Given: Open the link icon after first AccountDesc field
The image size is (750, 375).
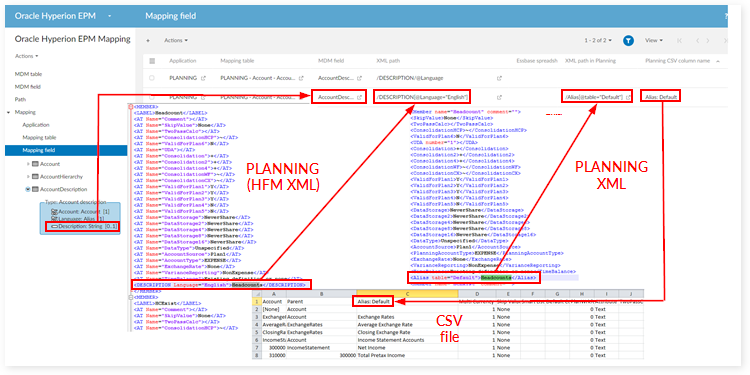Looking at the screenshot, I should (x=359, y=77).
